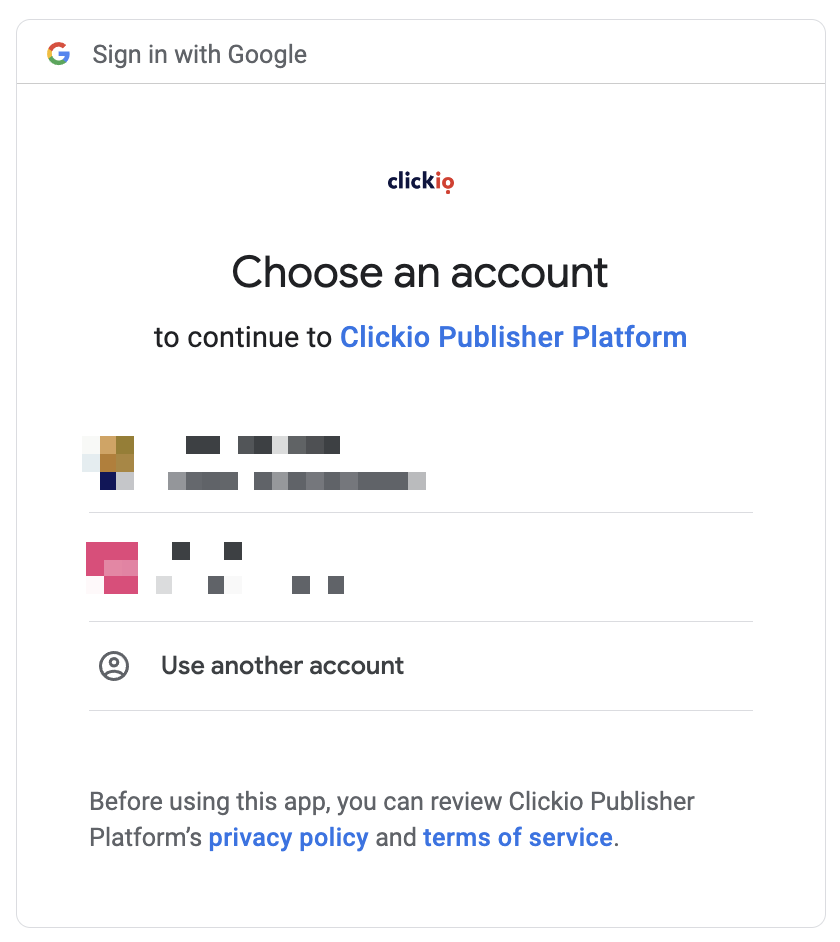The image size is (840, 942).
Task: Open the Clickio Publisher Platform link
Action: point(513,337)
